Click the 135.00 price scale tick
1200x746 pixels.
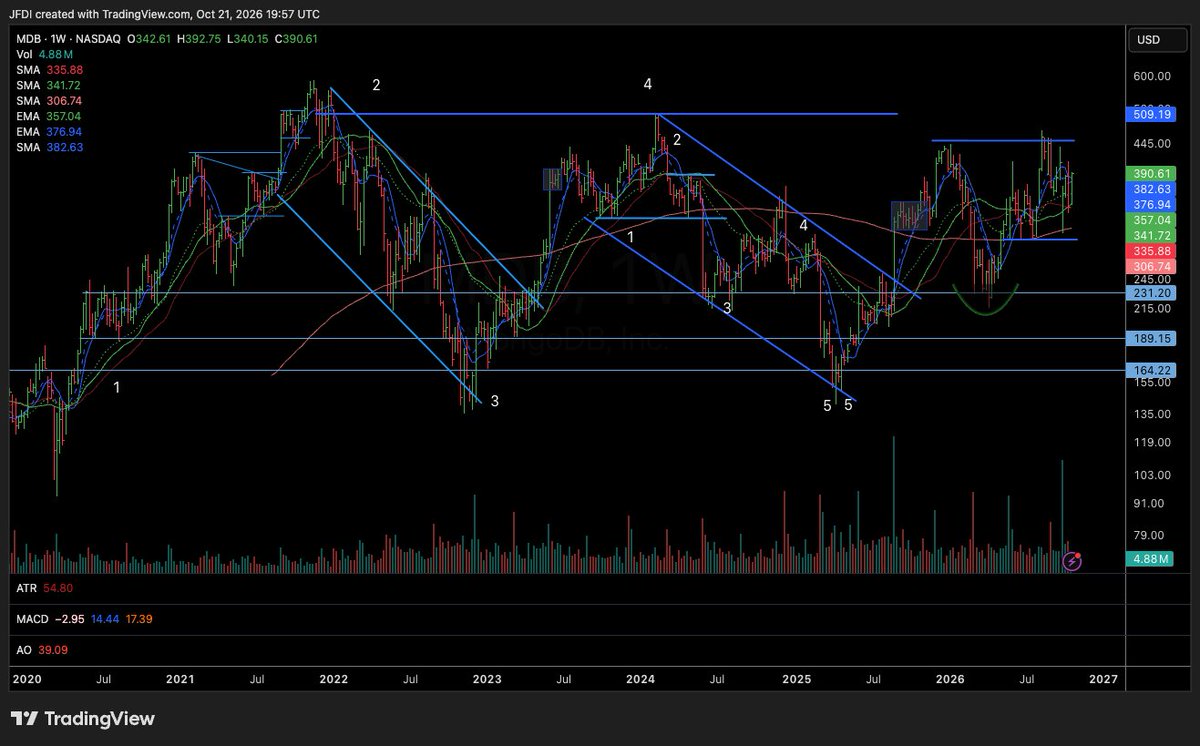pyautogui.click(x=1152, y=413)
